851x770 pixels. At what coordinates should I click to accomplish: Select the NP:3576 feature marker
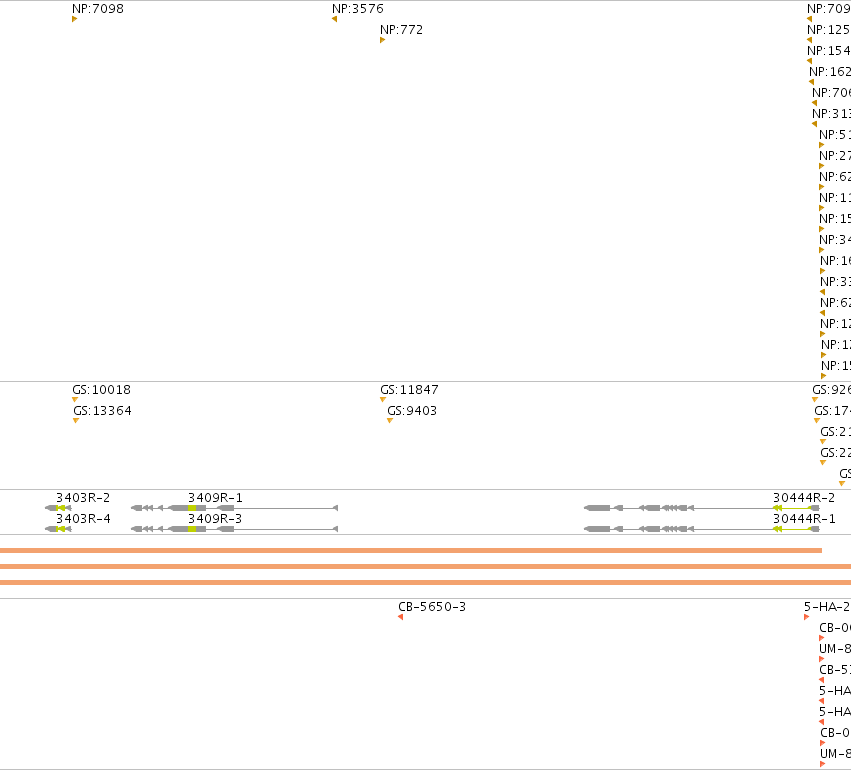(x=334, y=19)
